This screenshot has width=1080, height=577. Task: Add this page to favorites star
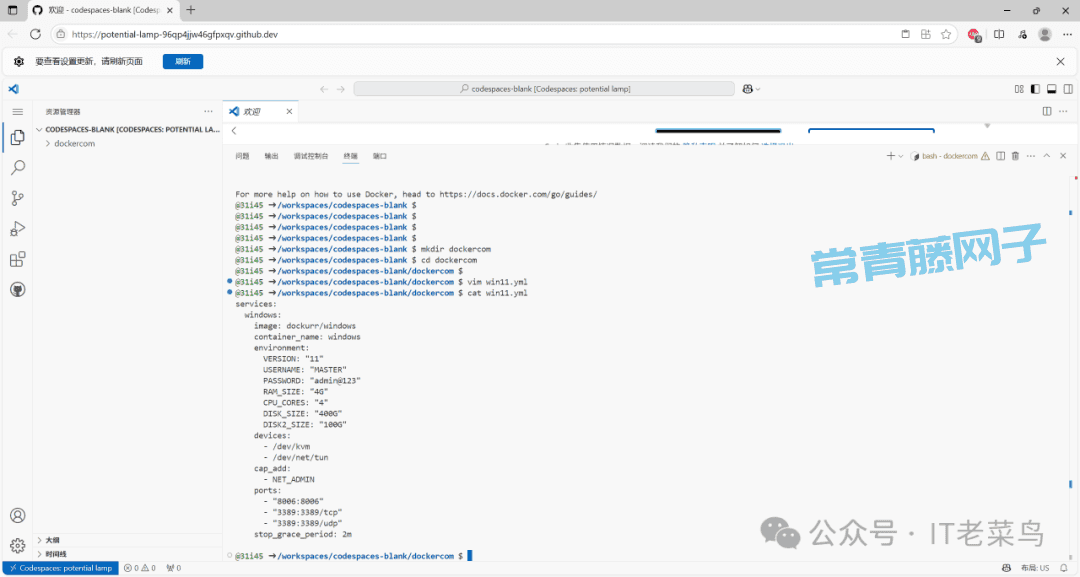click(946, 34)
